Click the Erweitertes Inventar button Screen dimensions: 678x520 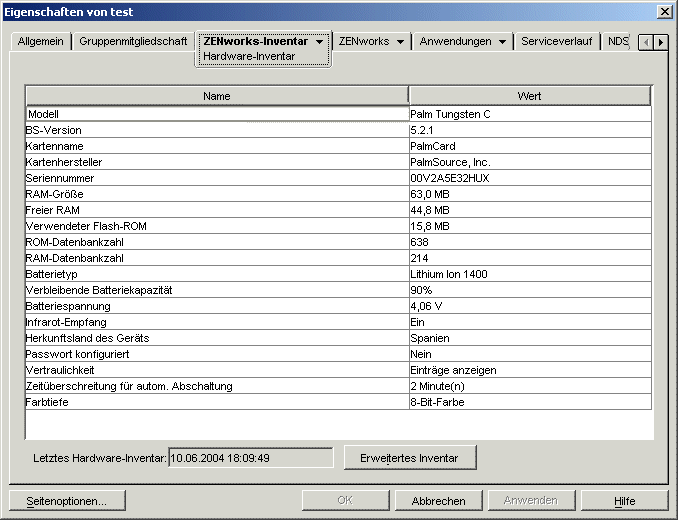coord(409,458)
